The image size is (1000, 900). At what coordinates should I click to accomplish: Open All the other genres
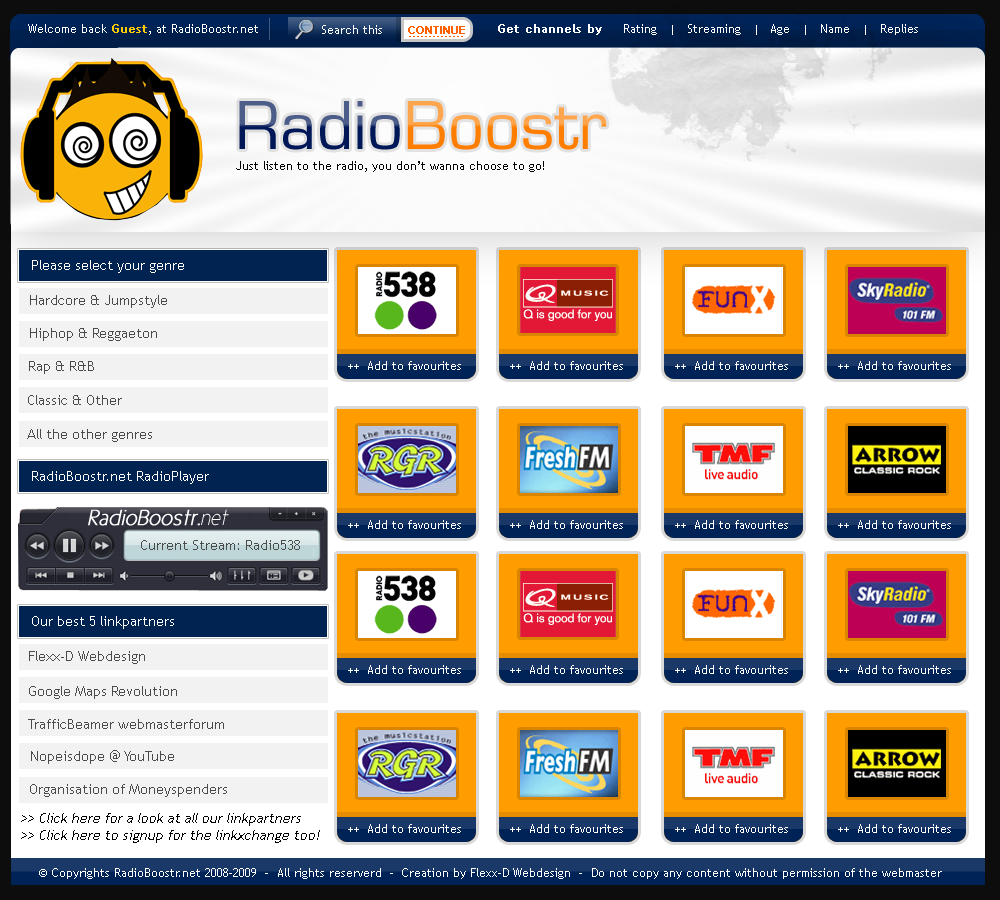[x=173, y=434]
